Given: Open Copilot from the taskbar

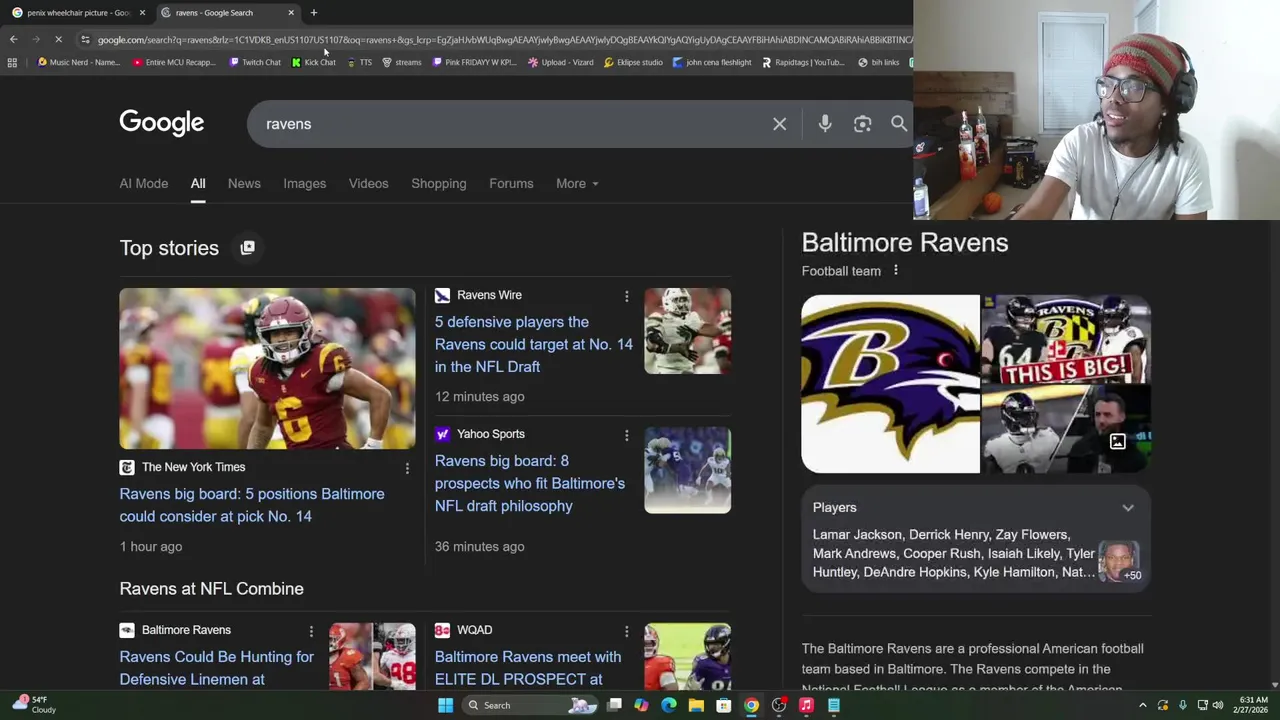Looking at the screenshot, I should [x=641, y=705].
